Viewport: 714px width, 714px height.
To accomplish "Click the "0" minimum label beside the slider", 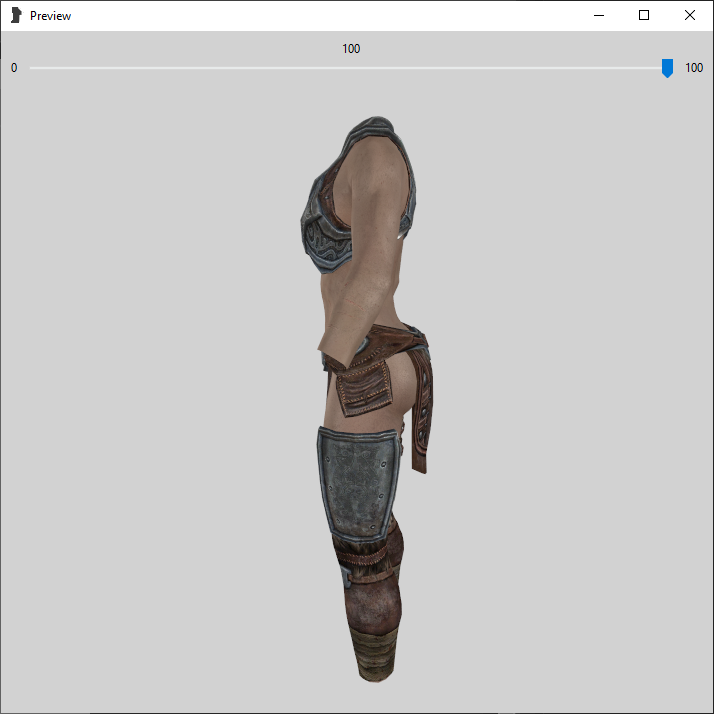I will click(14, 68).
